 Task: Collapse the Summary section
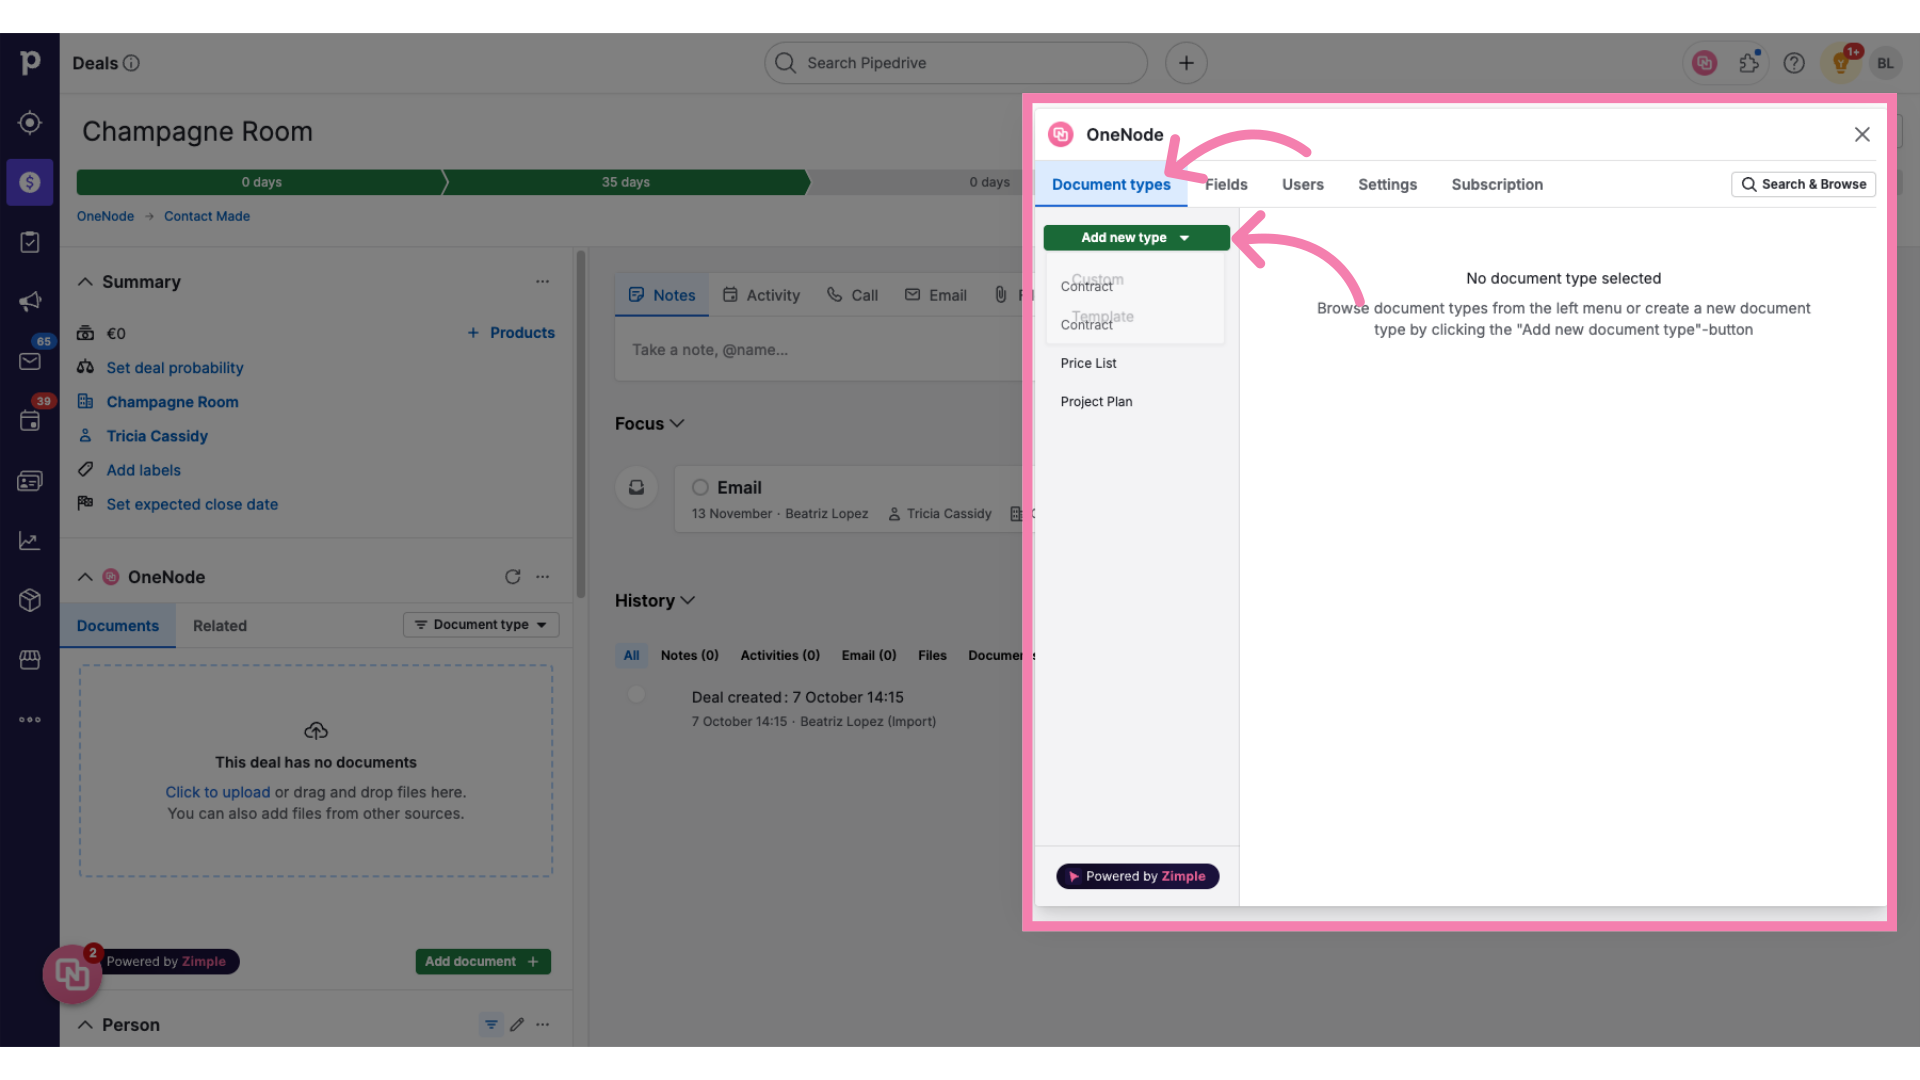85,282
